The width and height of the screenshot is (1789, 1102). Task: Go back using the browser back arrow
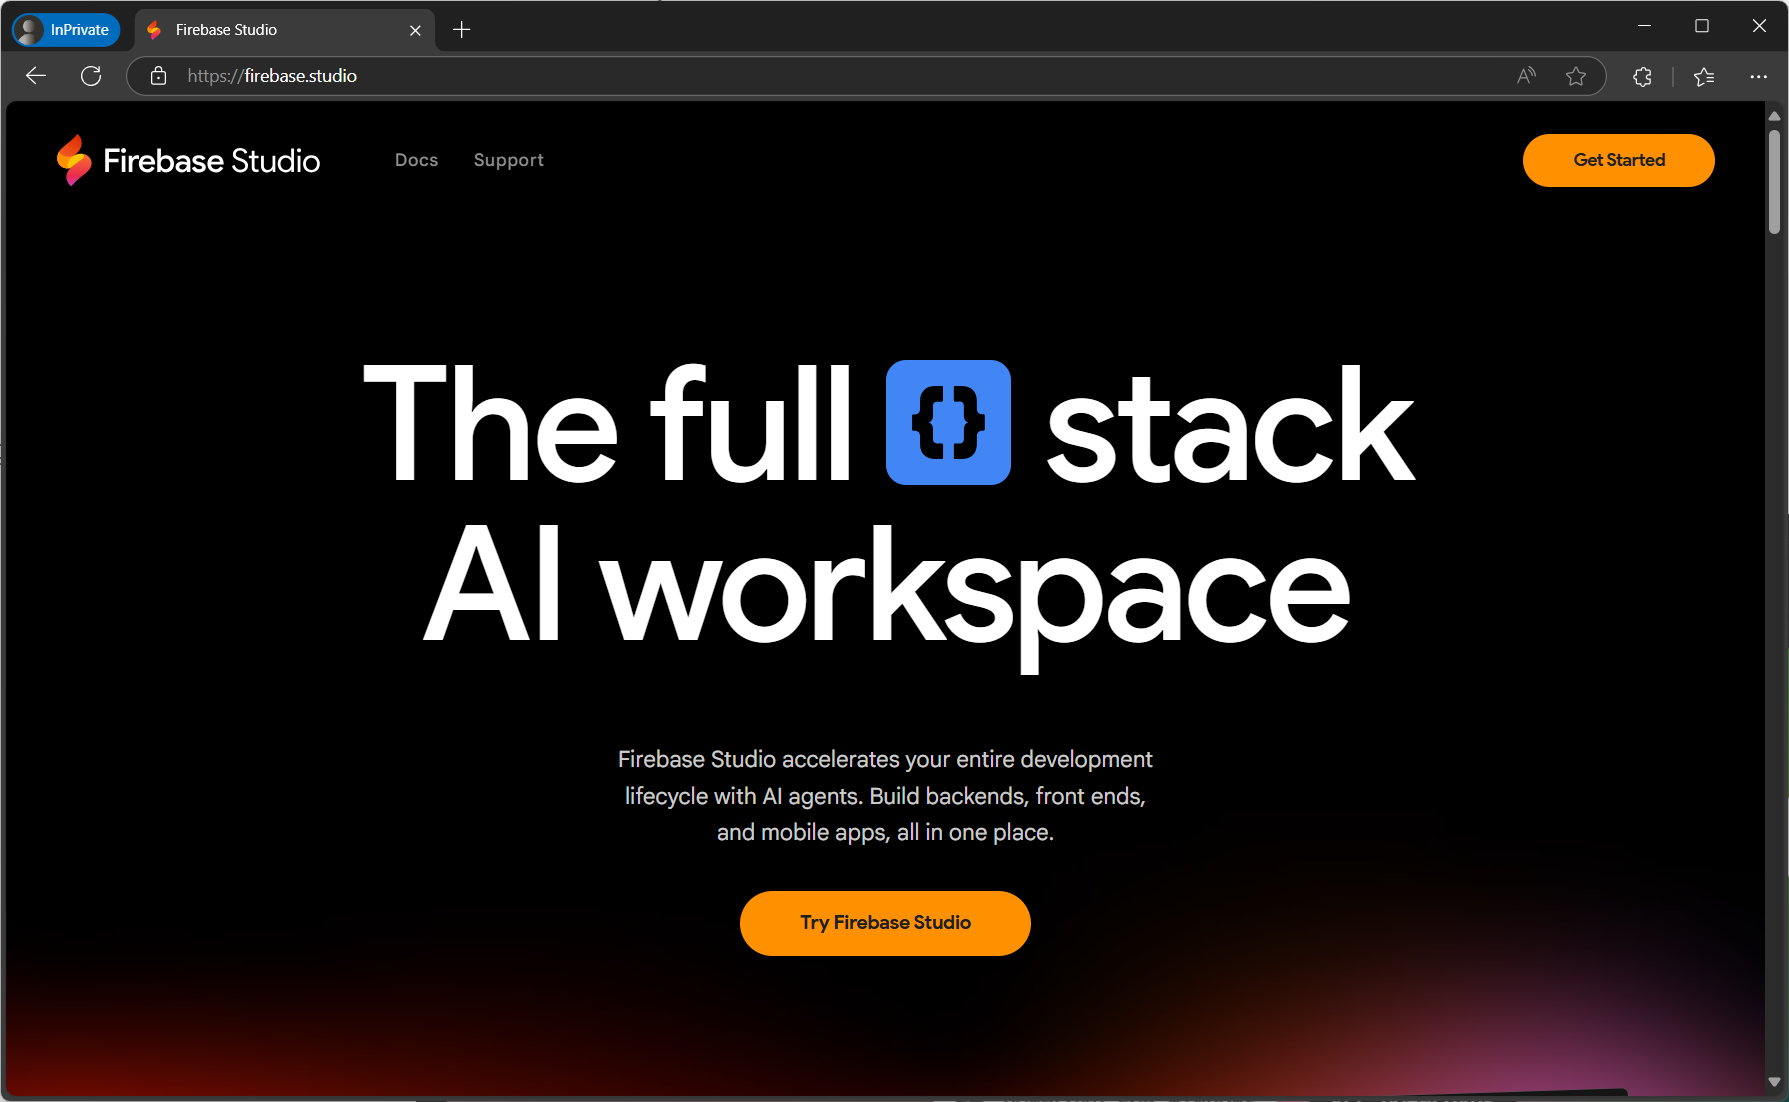36,76
